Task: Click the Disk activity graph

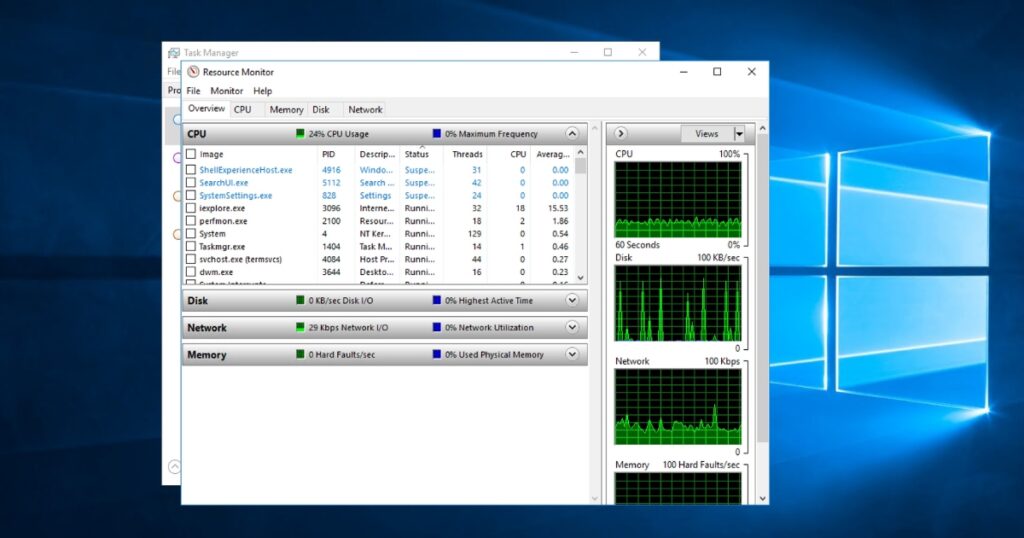Action: pyautogui.click(x=678, y=303)
